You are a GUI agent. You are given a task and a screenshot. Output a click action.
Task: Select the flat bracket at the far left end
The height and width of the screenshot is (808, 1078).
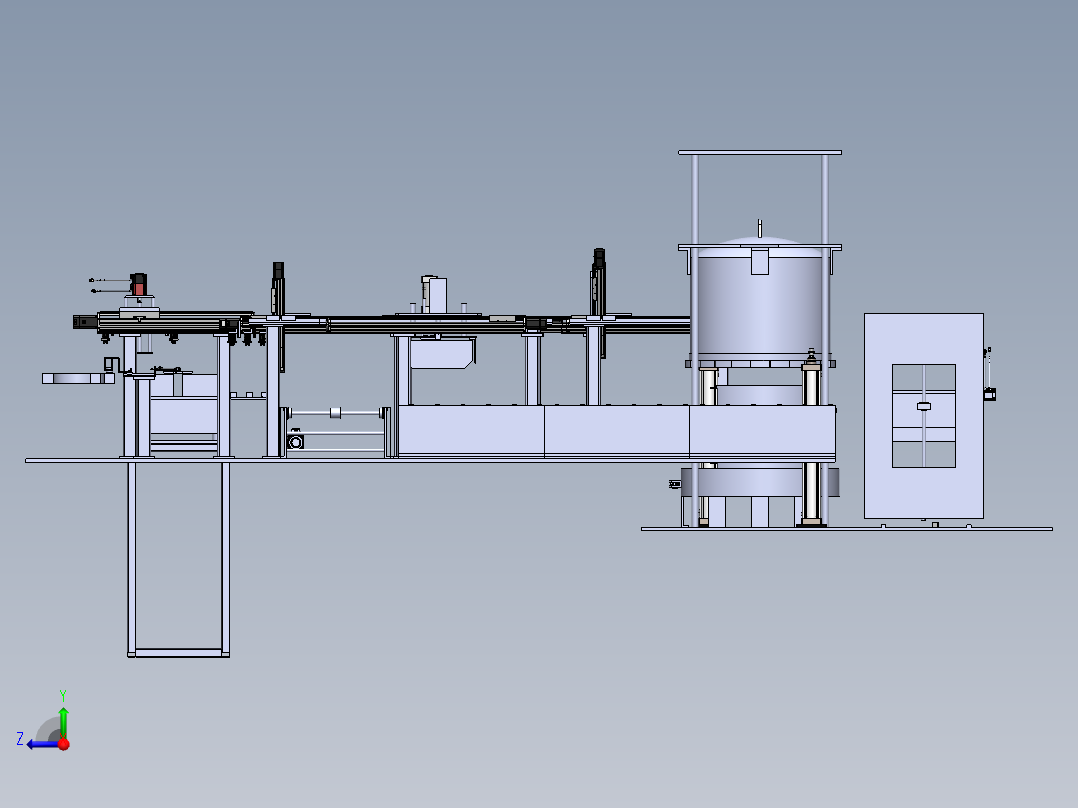pos(78,378)
